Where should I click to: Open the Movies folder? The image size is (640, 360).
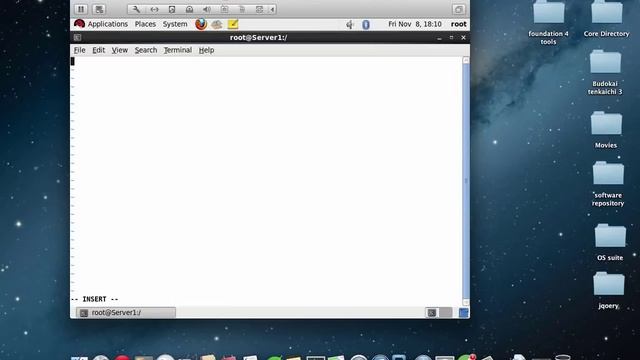click(x=606, y=130)
